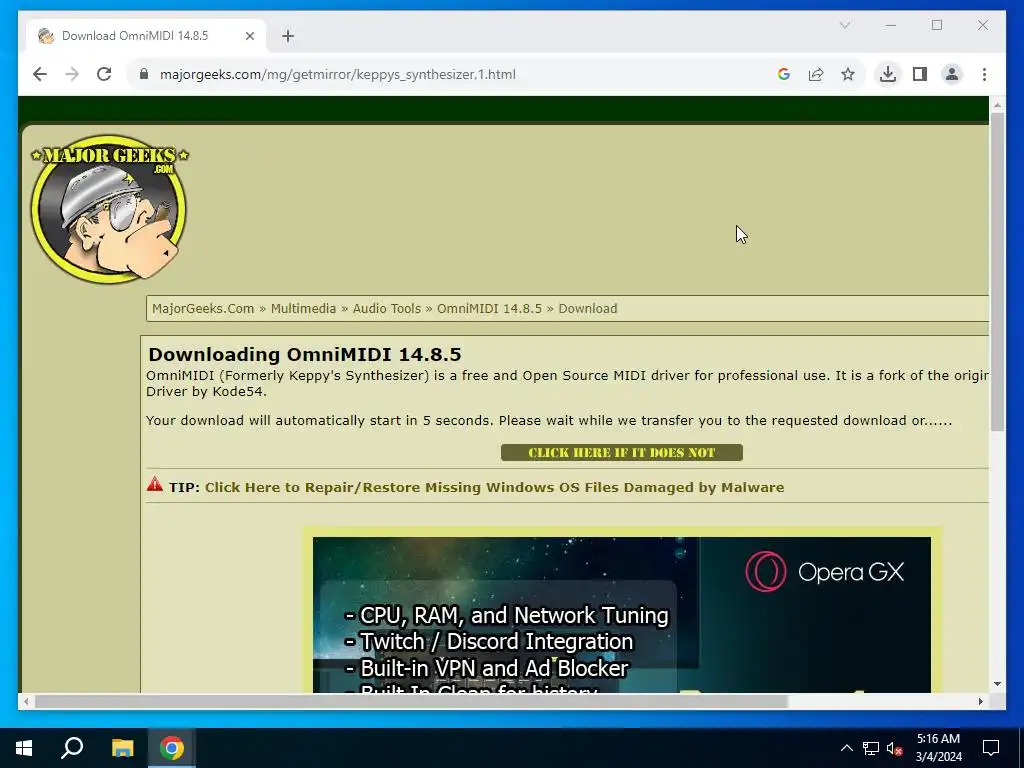Open the tab search dropdown chevron

click(x=844, y=25)
